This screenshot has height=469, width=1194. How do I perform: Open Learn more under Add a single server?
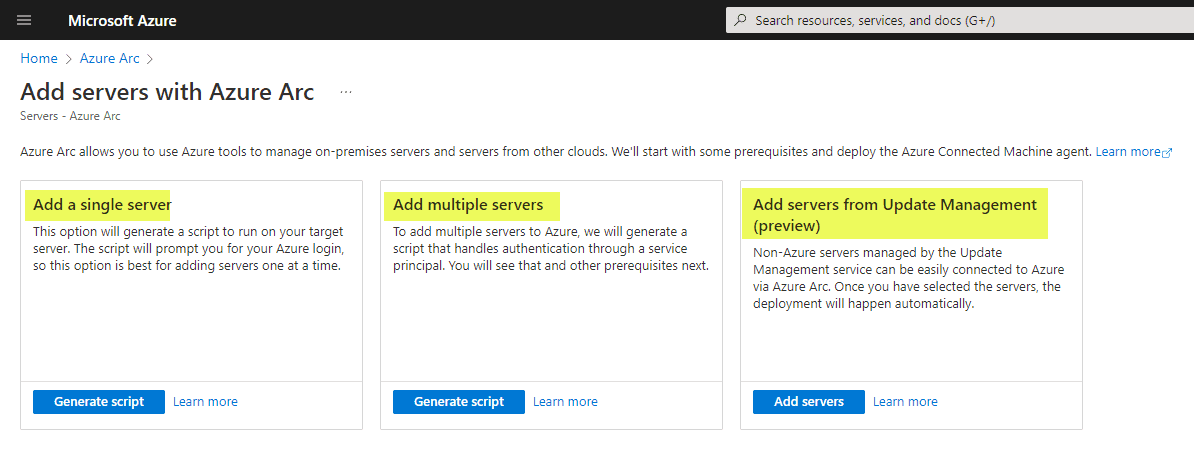[x=206, y=401]
